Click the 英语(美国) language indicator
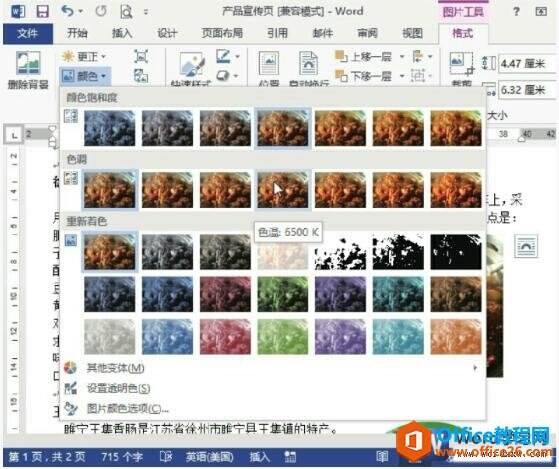Image resolution: width=559 pixels, height=469 pixels. [210, 457]
